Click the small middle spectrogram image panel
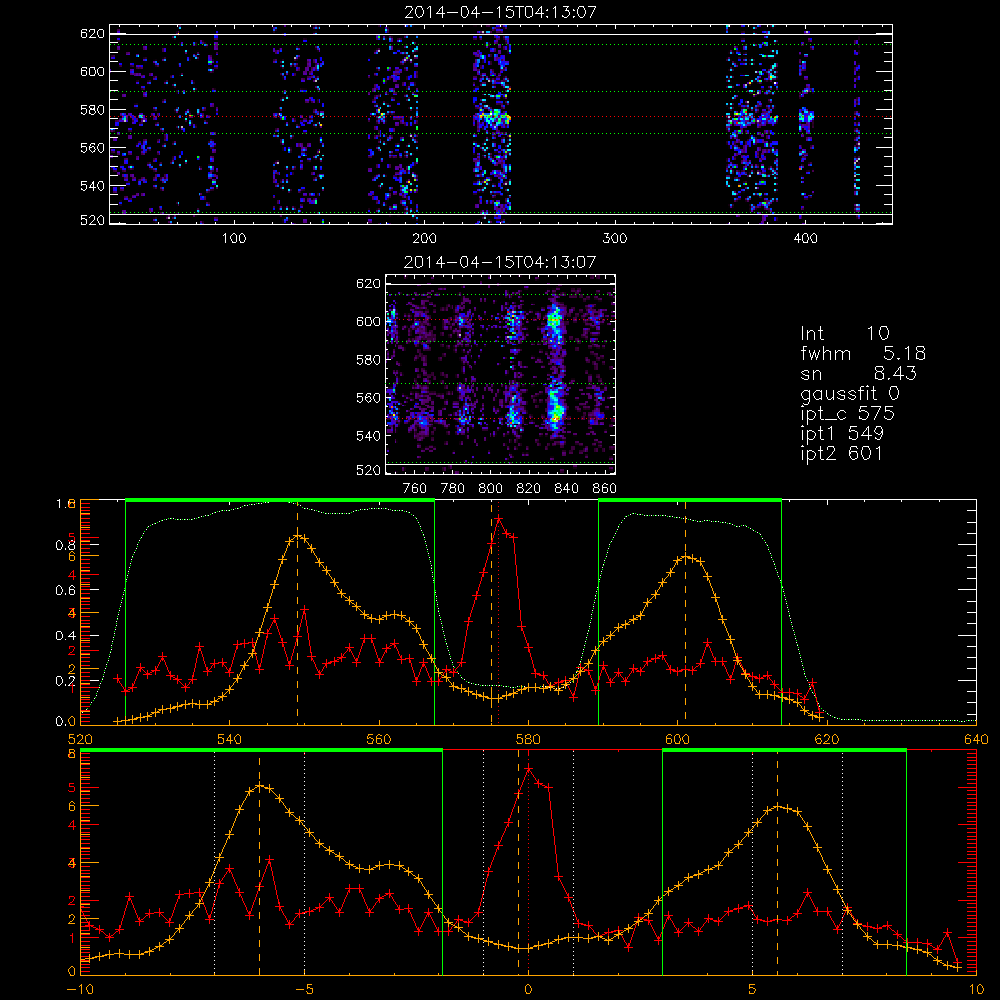 [501, 375]
